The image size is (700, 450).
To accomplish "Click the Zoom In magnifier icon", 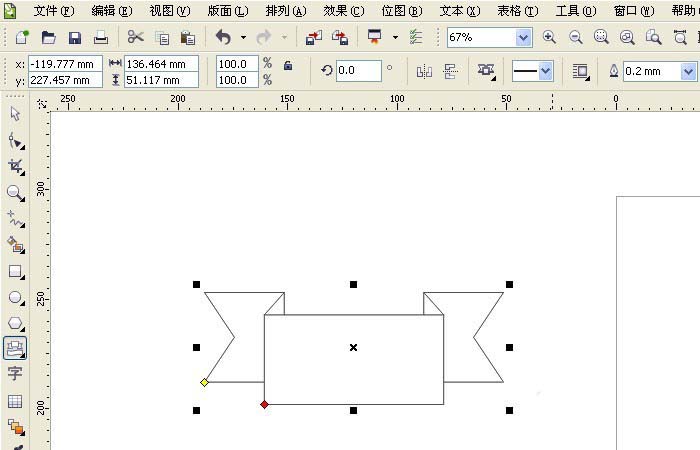I will coord(549,37).
